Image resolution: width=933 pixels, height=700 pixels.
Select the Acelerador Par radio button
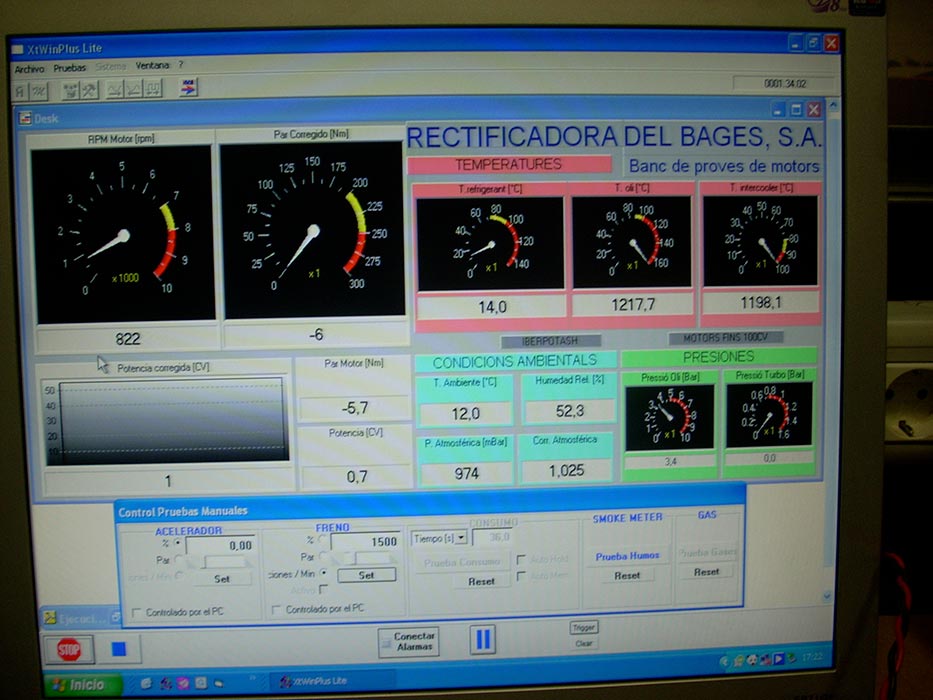178,560
